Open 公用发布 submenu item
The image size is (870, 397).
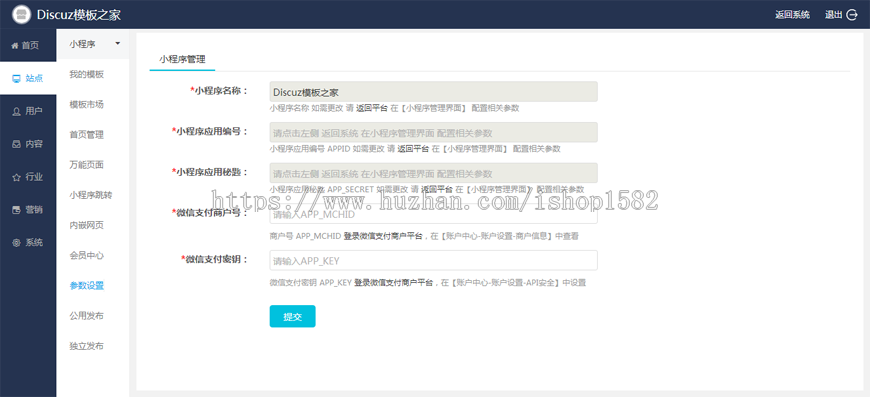87,316
